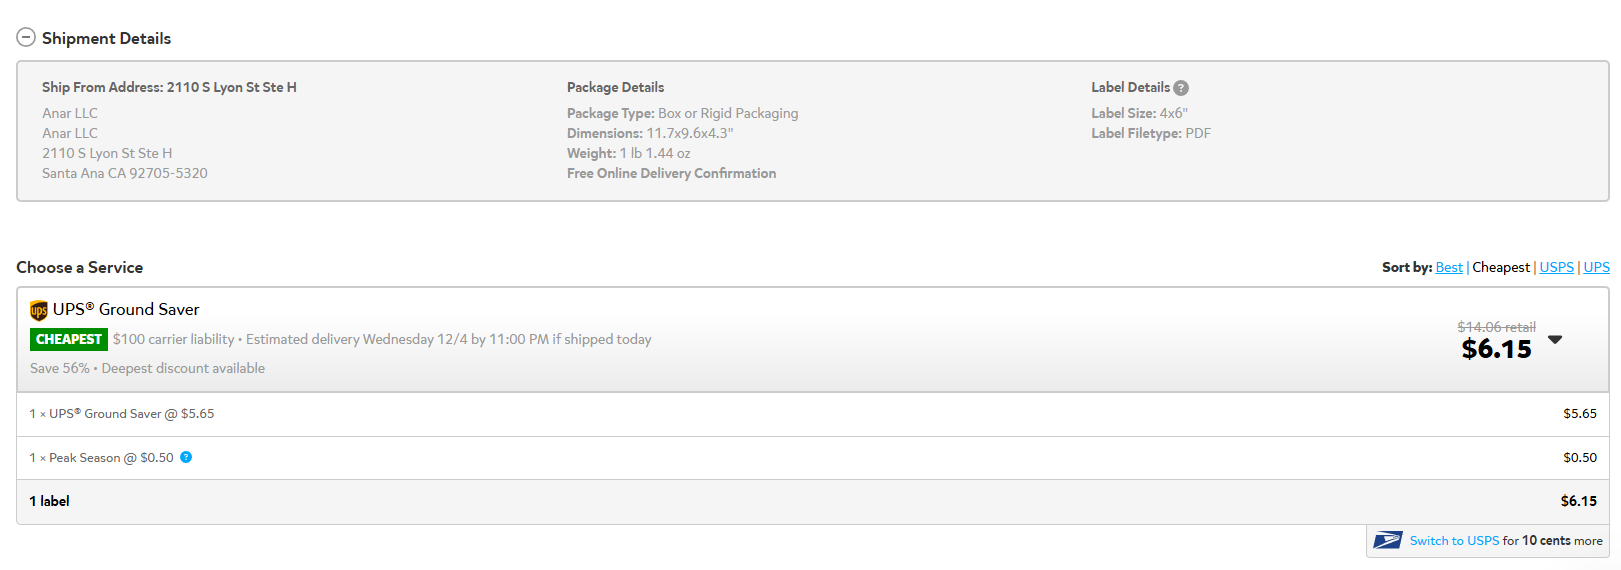This screenshot has width=1621, height=570.
Task: Click the $6.15 service price
Action: click(x=1496, y=349)
